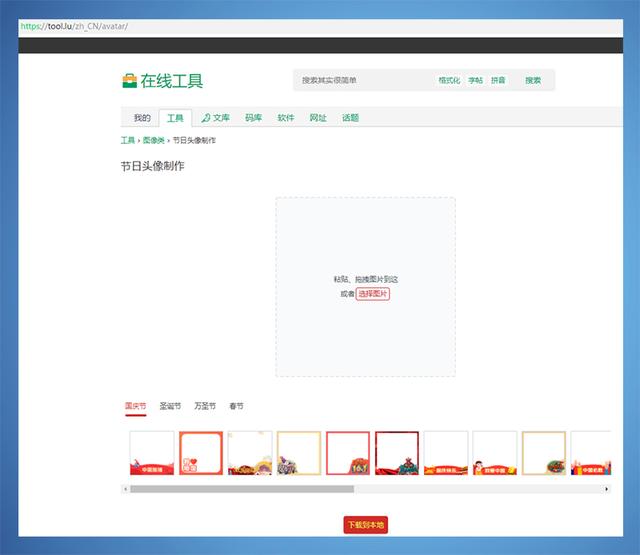
Task: Open the 文库 tab with leaf icon
Action: [x=215, y=118]
